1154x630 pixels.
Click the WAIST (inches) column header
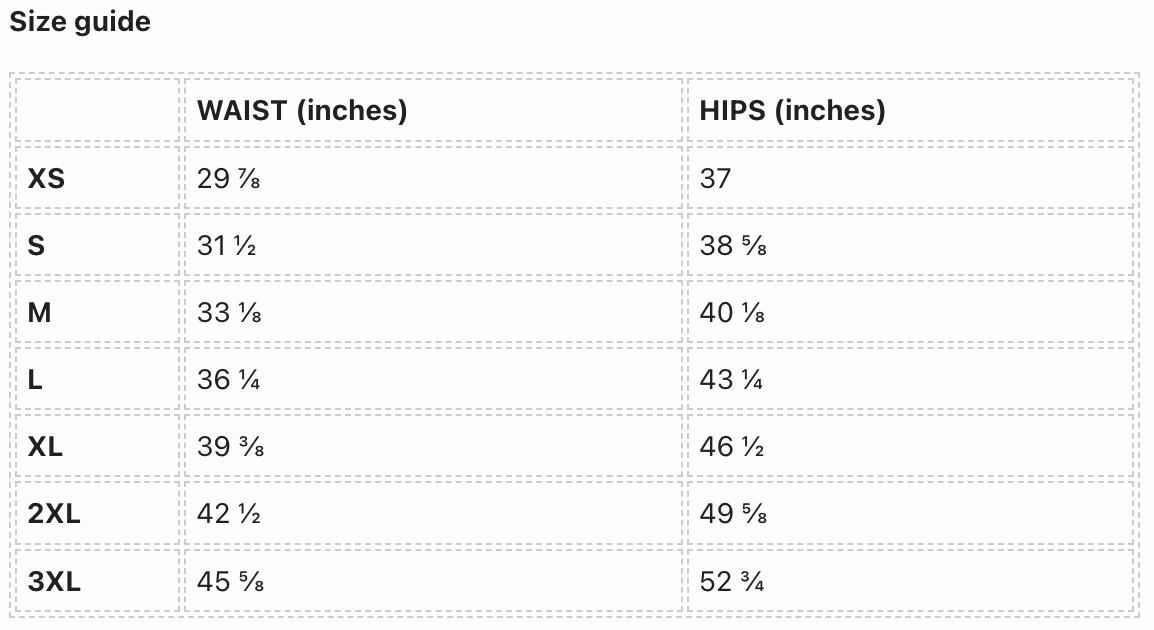302,110
